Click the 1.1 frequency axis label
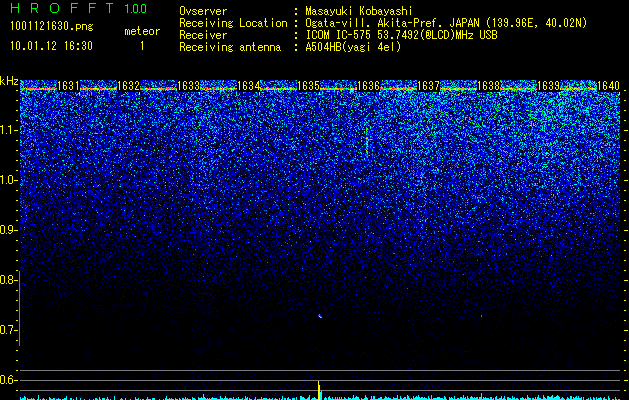Screen dimensions: 629x400 click(x=9, y=130)
